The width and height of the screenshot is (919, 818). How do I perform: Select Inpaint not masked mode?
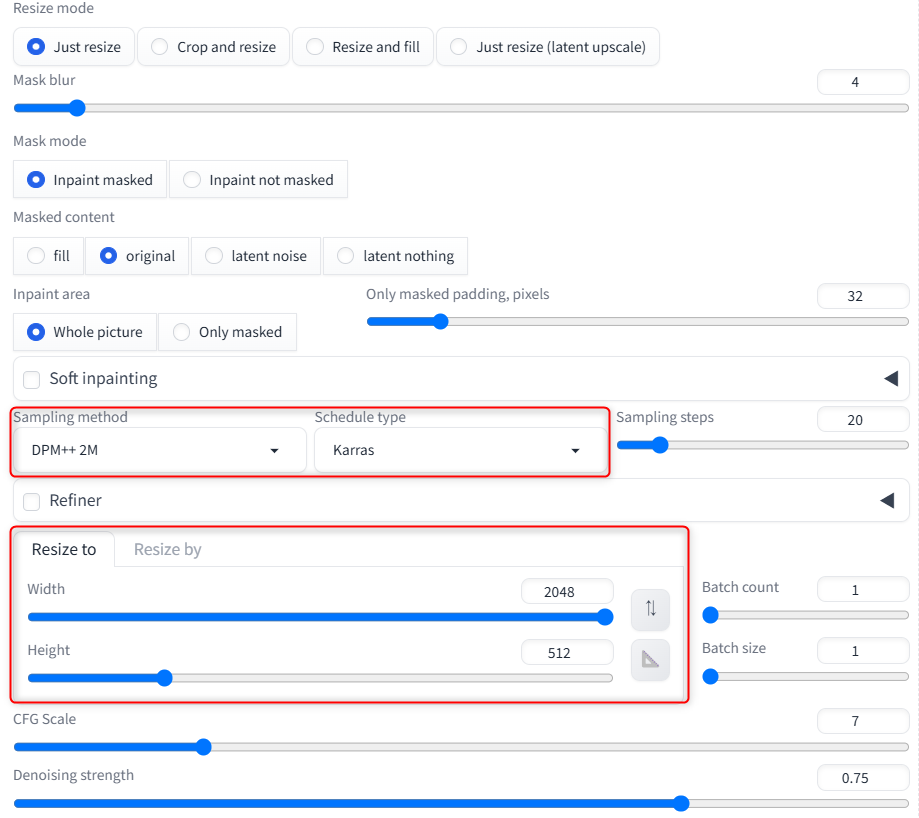tap(258, 180)
